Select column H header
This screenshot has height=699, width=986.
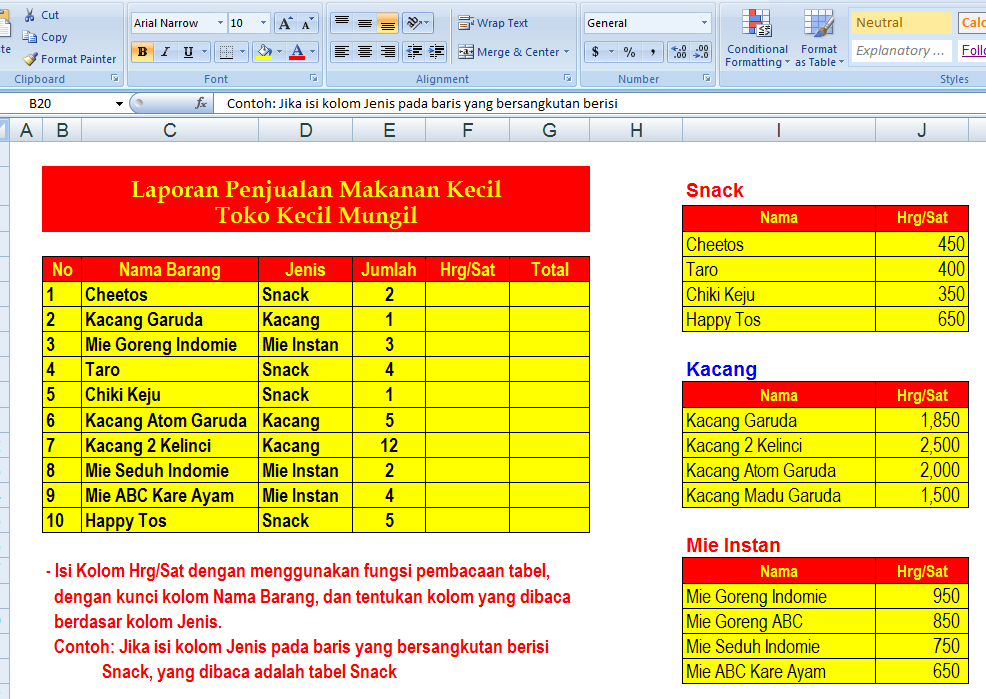pos(636,130)
